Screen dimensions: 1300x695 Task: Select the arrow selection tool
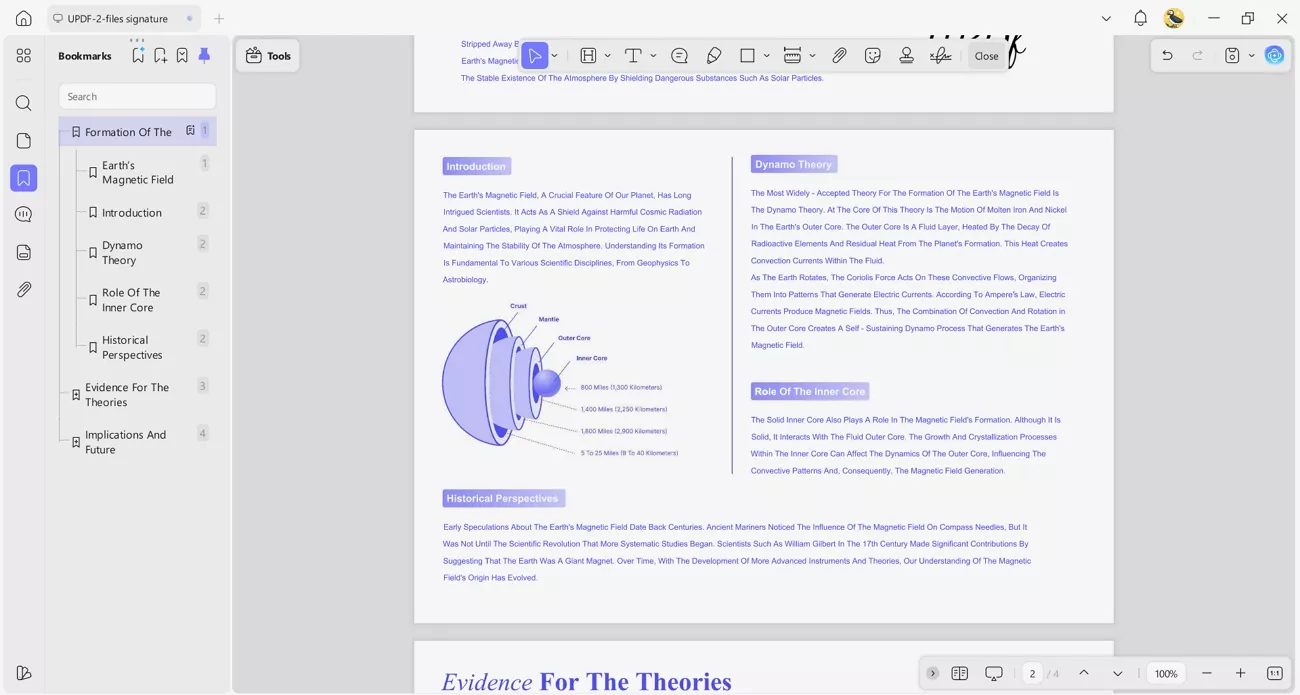tap(535, 55)
